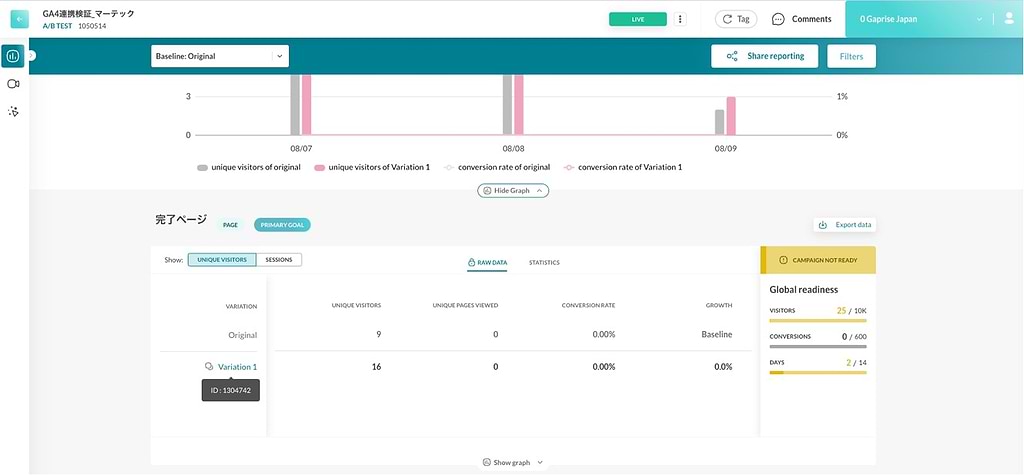Expand Show graph at the bottom
The height and width of the screenshot is (476, 1024).
[512, 463]
